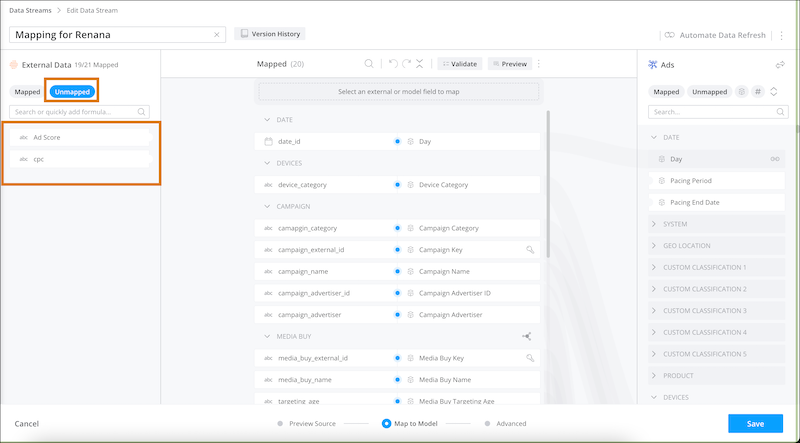
Task: Click the abc type icon of Ad Score
Action: click(x=23, y=137)
